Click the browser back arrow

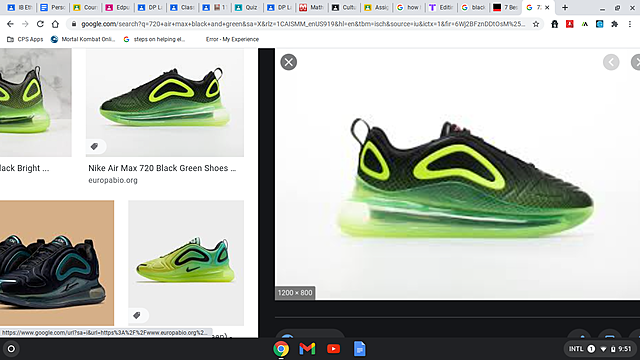tap(10, 24)
